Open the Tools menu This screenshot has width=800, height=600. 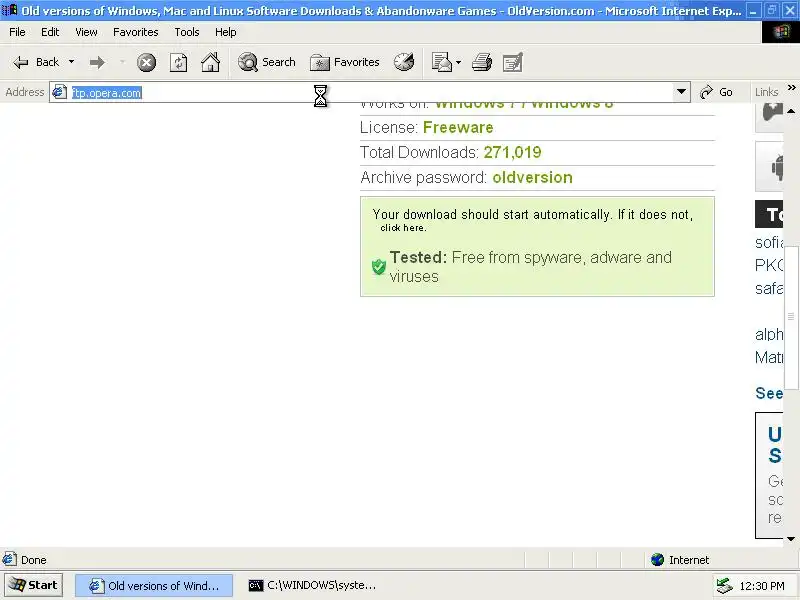click(187, 32)
